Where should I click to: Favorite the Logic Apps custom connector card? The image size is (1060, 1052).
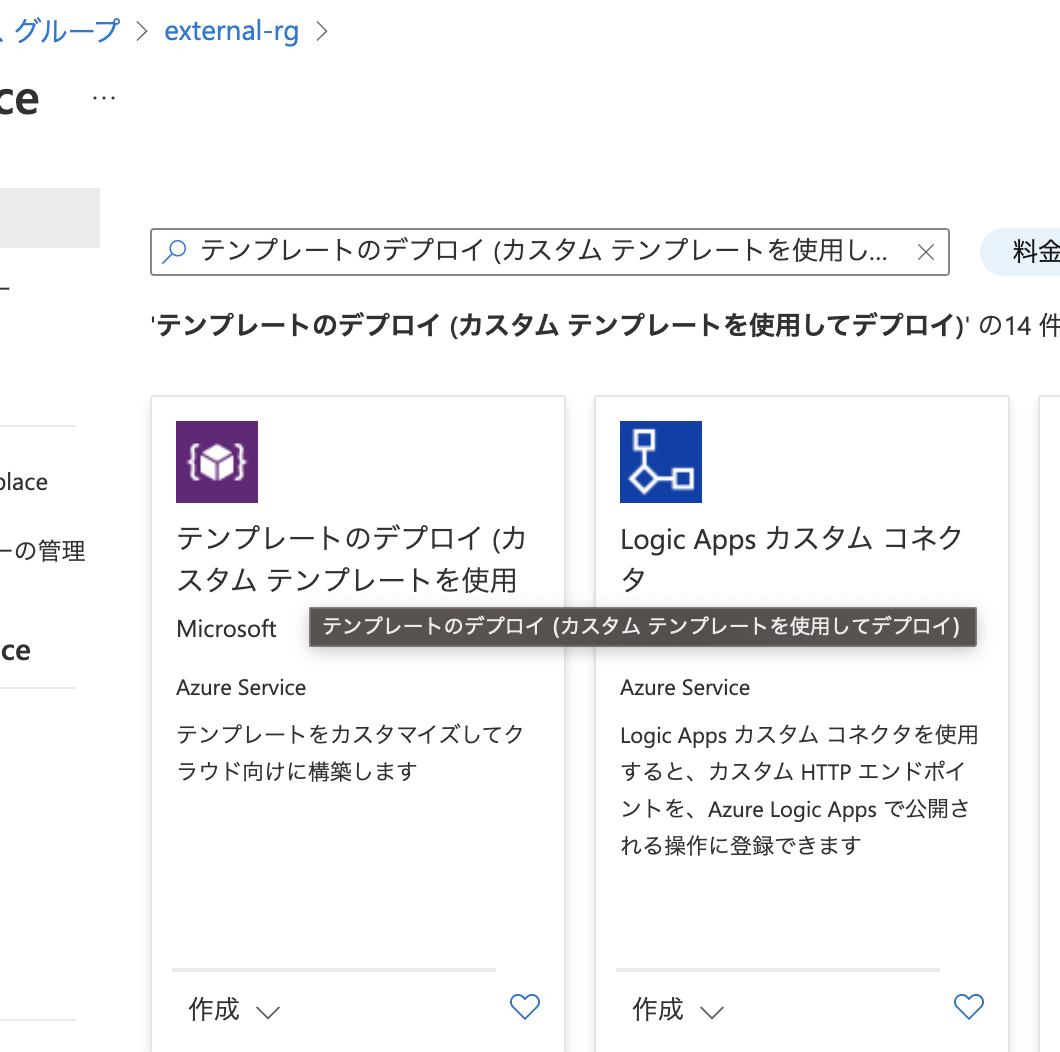coord(968,1007)
